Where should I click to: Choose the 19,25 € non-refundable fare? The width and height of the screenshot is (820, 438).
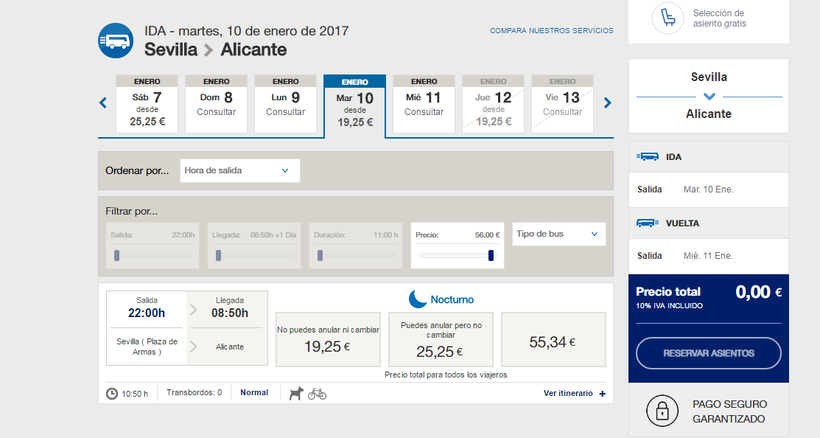tap(327, 340)
